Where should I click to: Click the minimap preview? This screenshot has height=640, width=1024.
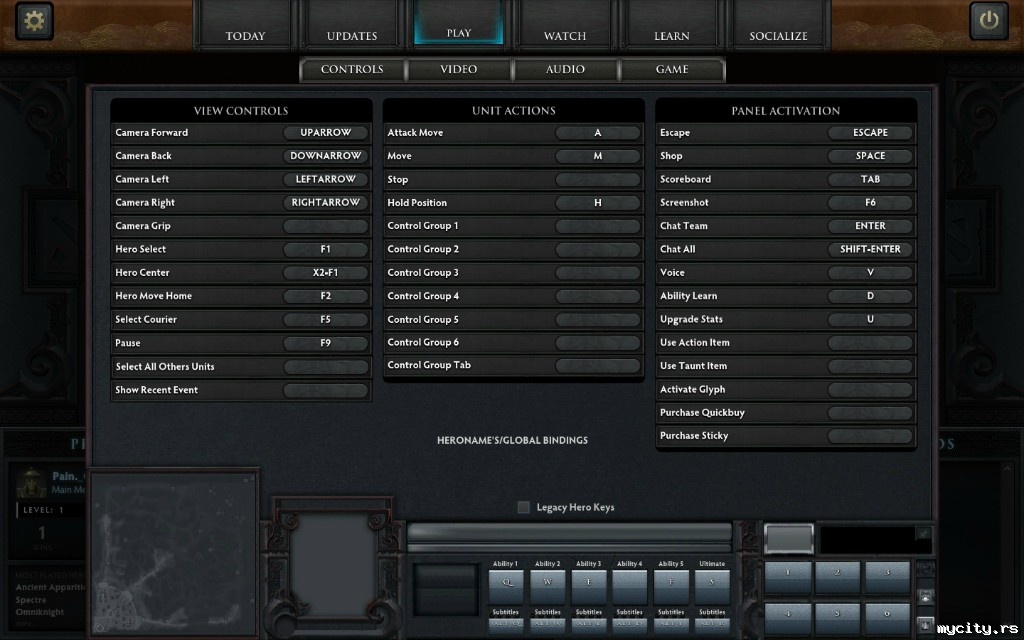click(x=173, y=554)
